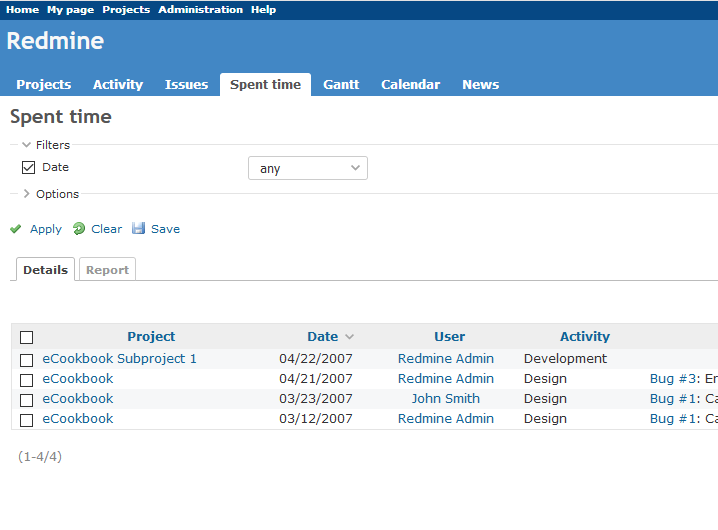Open Bug #1 link in John Smith row

674,399
